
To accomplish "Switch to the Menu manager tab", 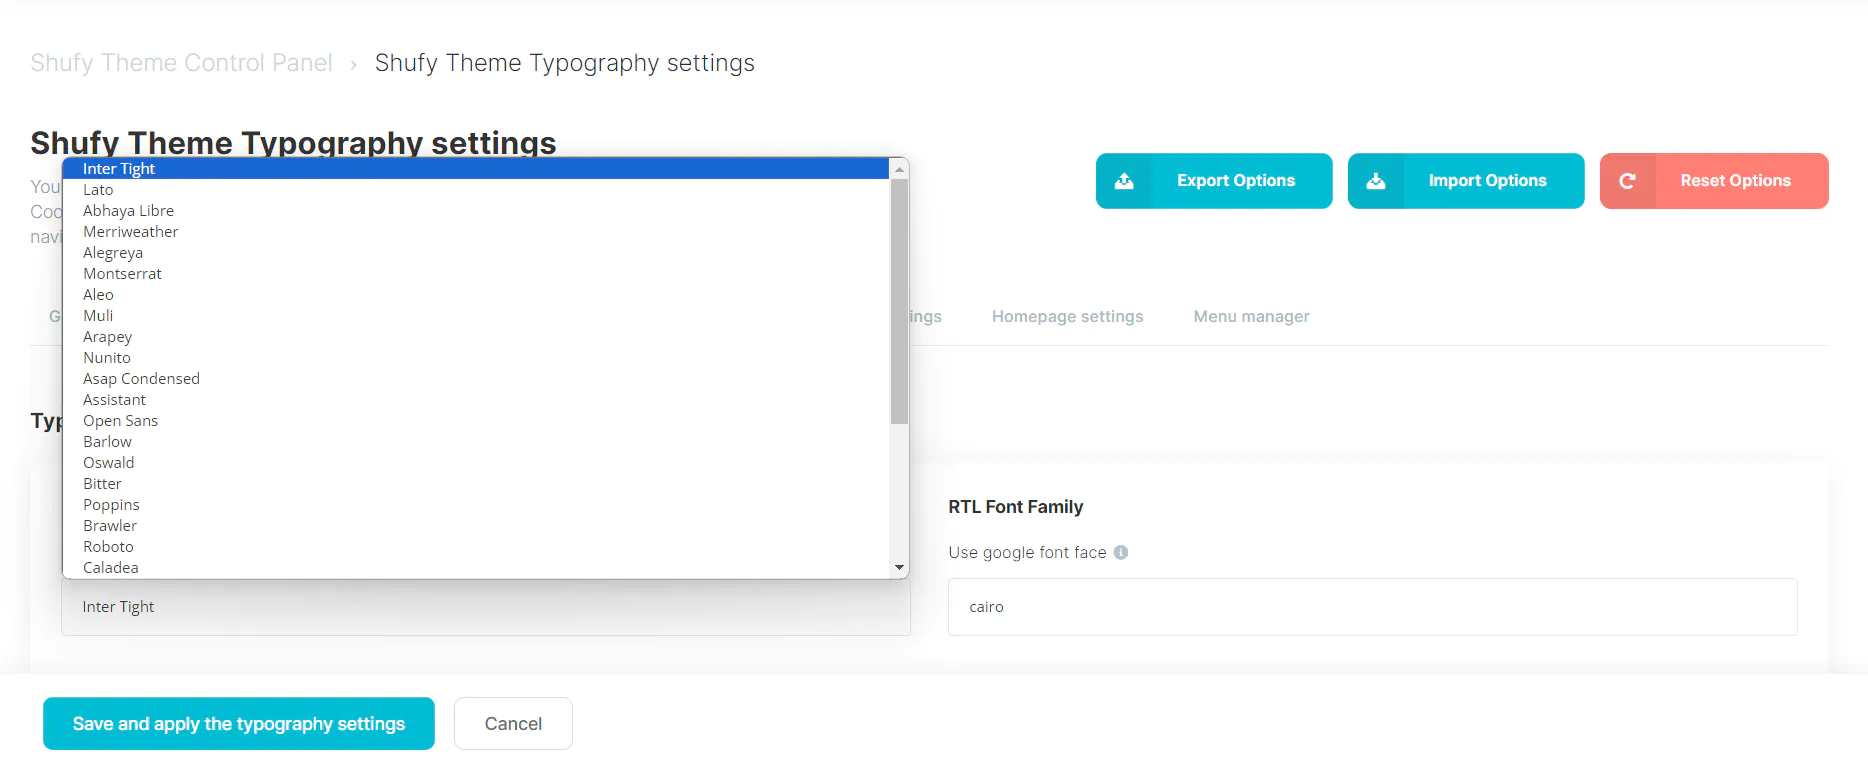I will coord(1251,316).
